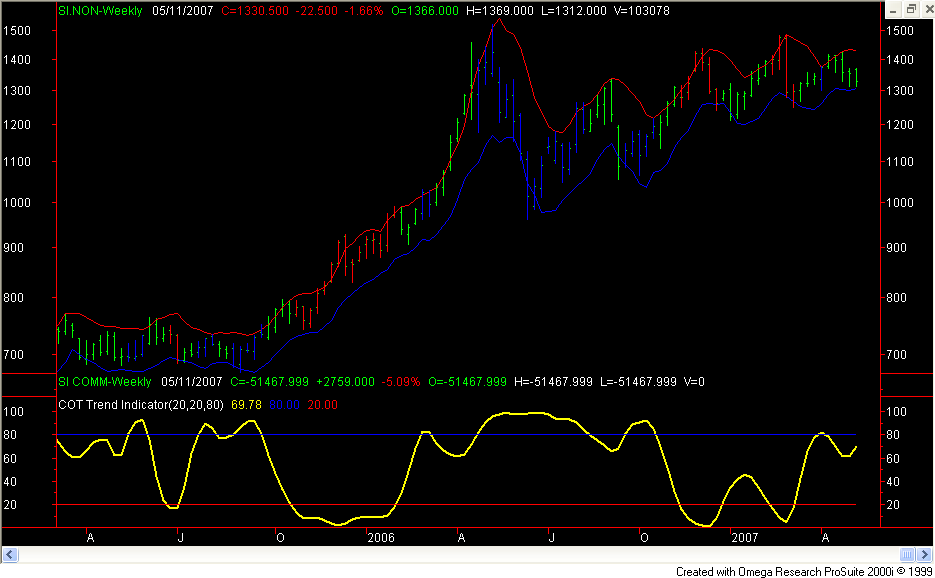
Task: Click the O=1366.000 open price value
Action: (425, 11)
